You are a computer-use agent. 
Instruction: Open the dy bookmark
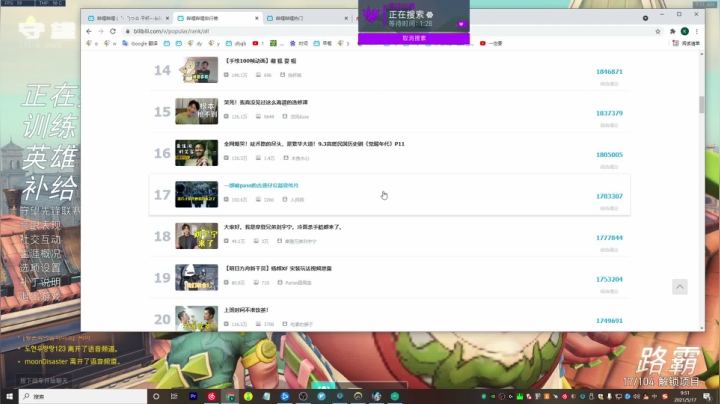tap(195, 43)
